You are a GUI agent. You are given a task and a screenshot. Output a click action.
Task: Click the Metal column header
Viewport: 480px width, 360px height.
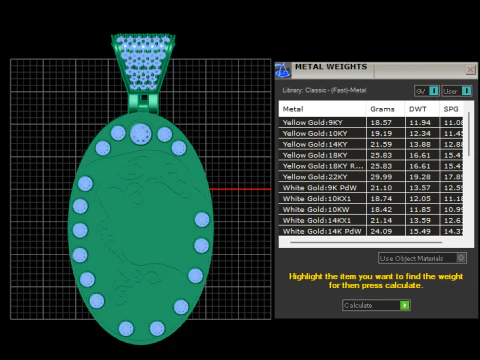click(322, 109)
